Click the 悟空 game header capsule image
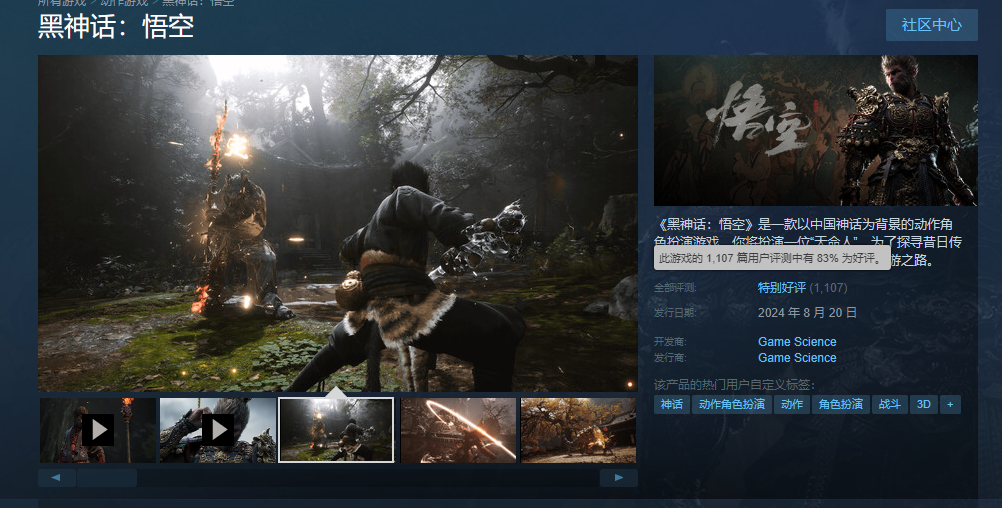The height and width of the screenshot is (508, 1002). click(x=815, y=130)
